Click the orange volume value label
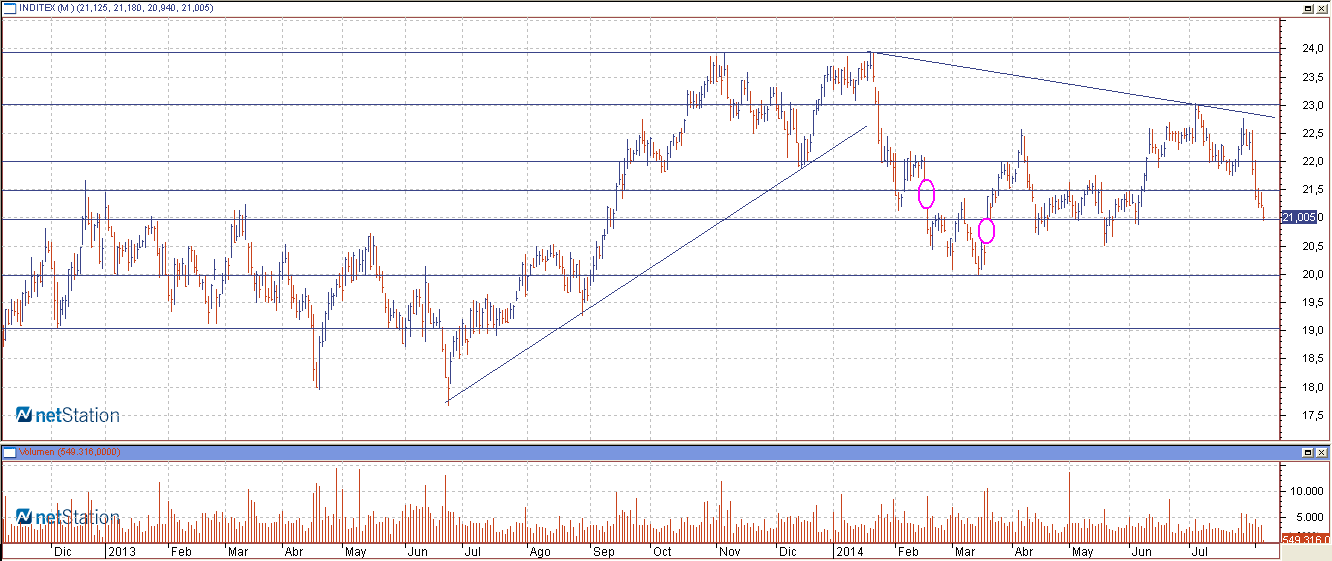This screenshot has height=561, width=1332. (1303, 540)
